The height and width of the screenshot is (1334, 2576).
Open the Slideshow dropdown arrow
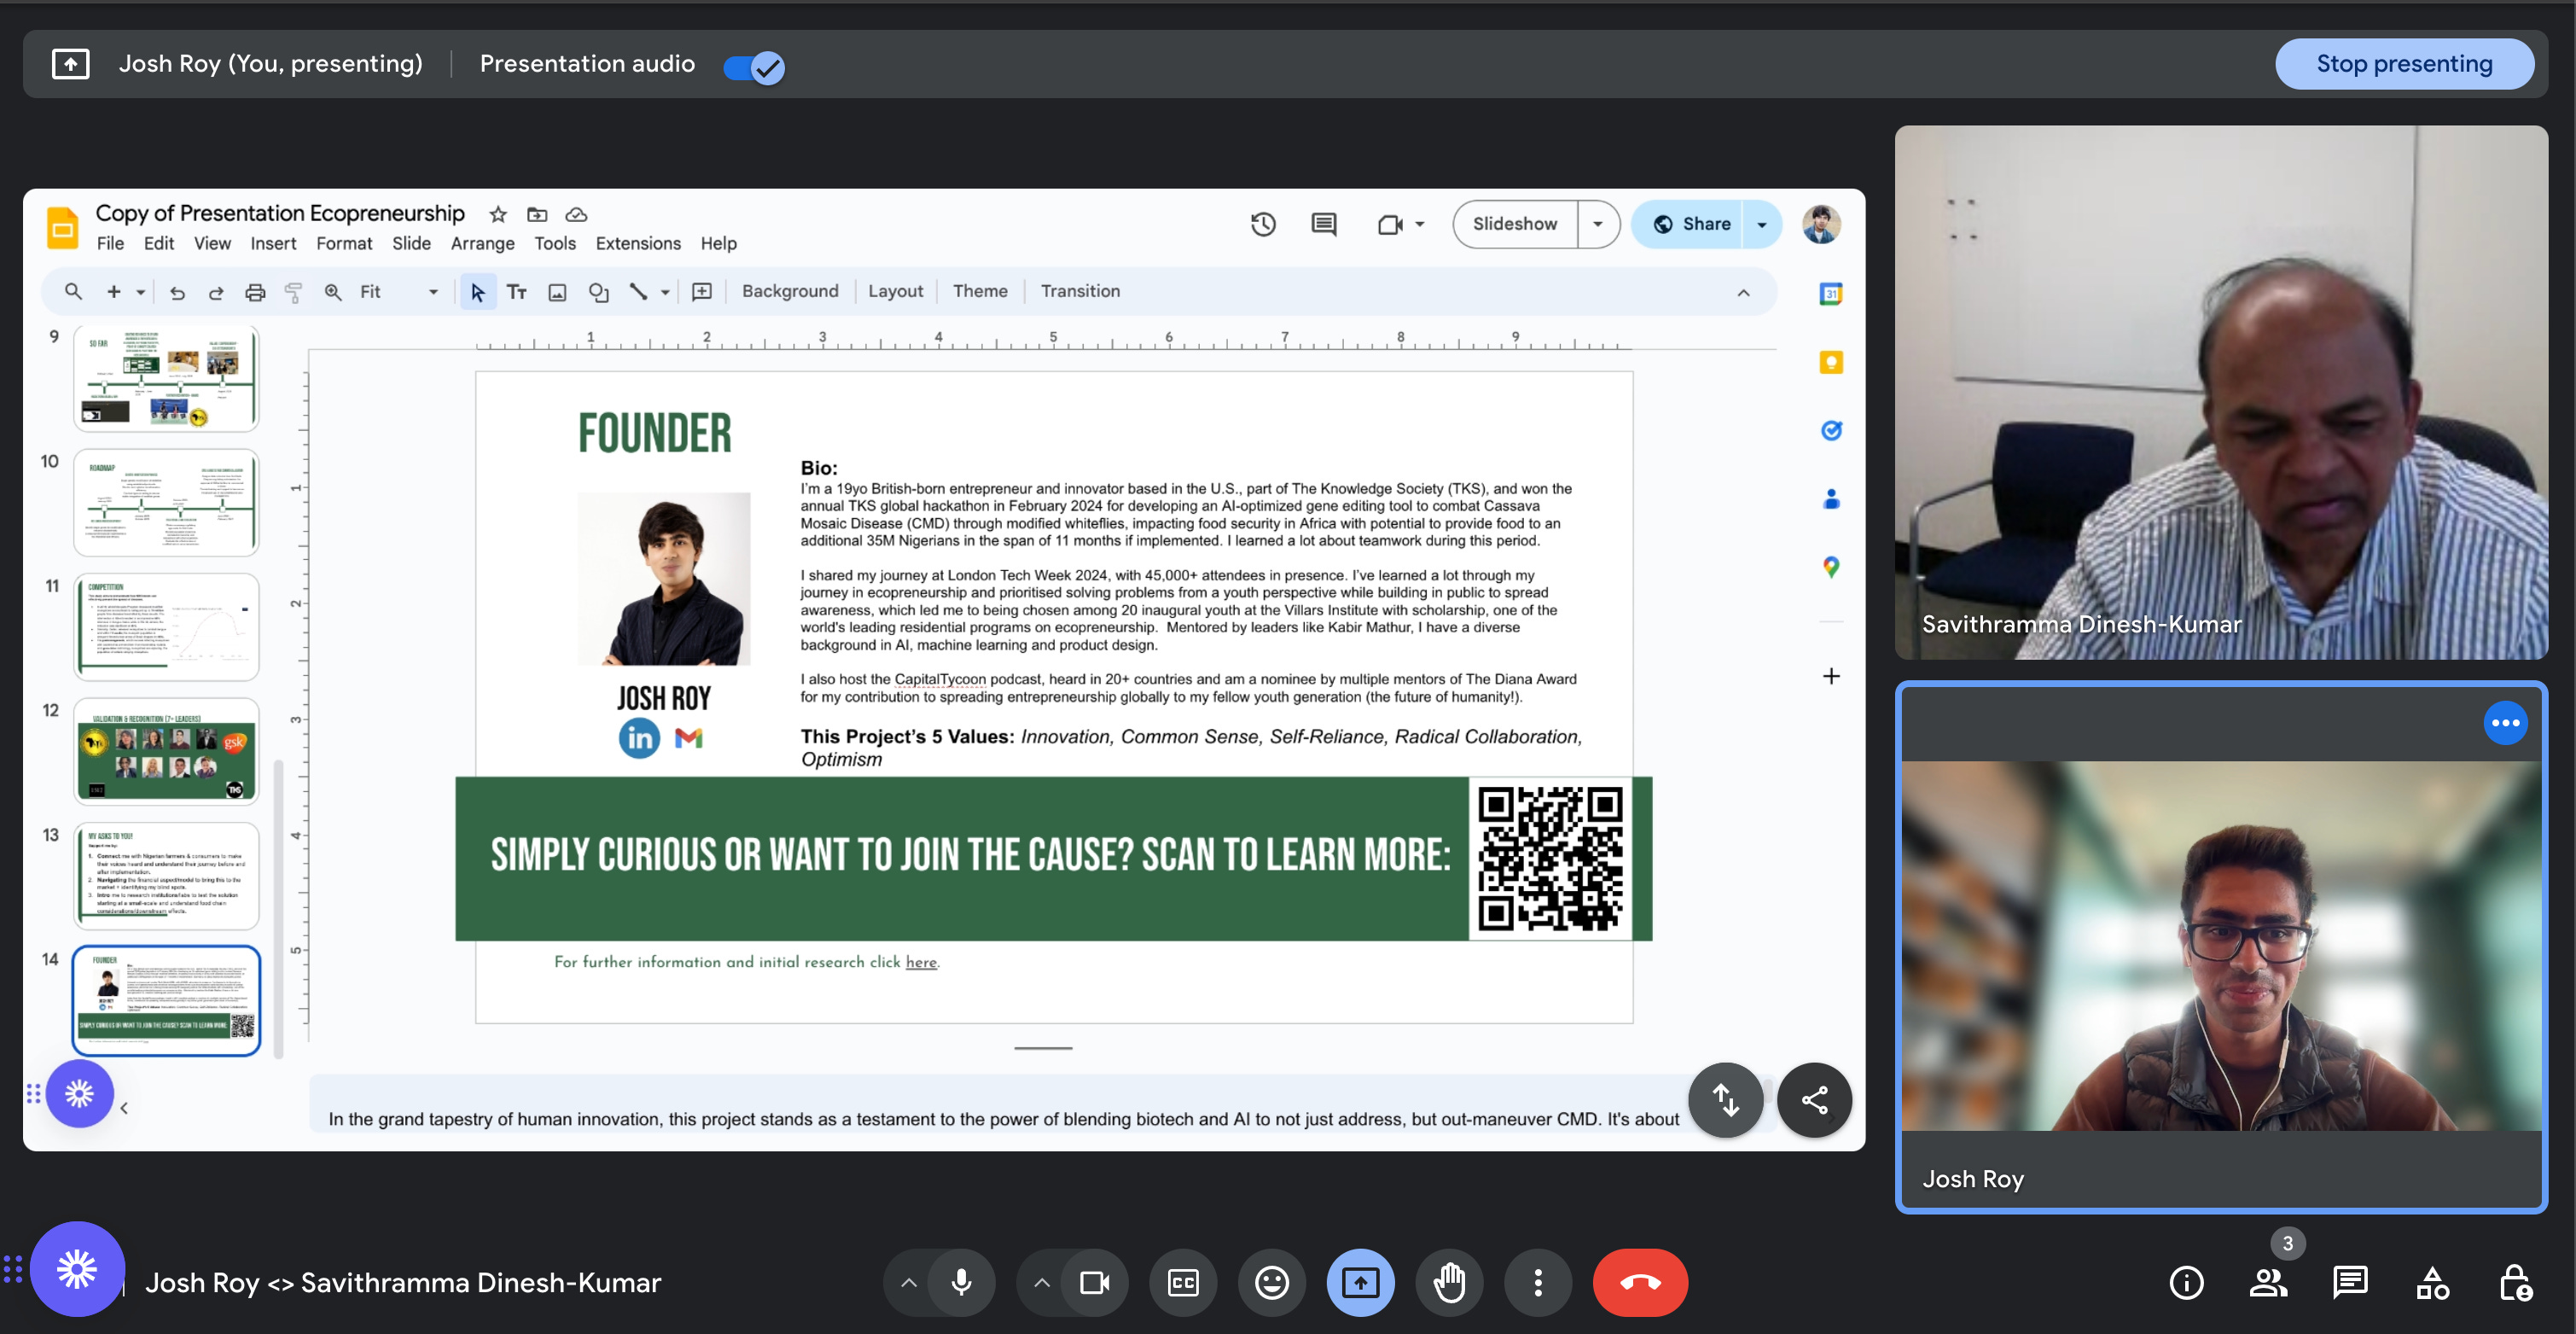coord(1597,224)
